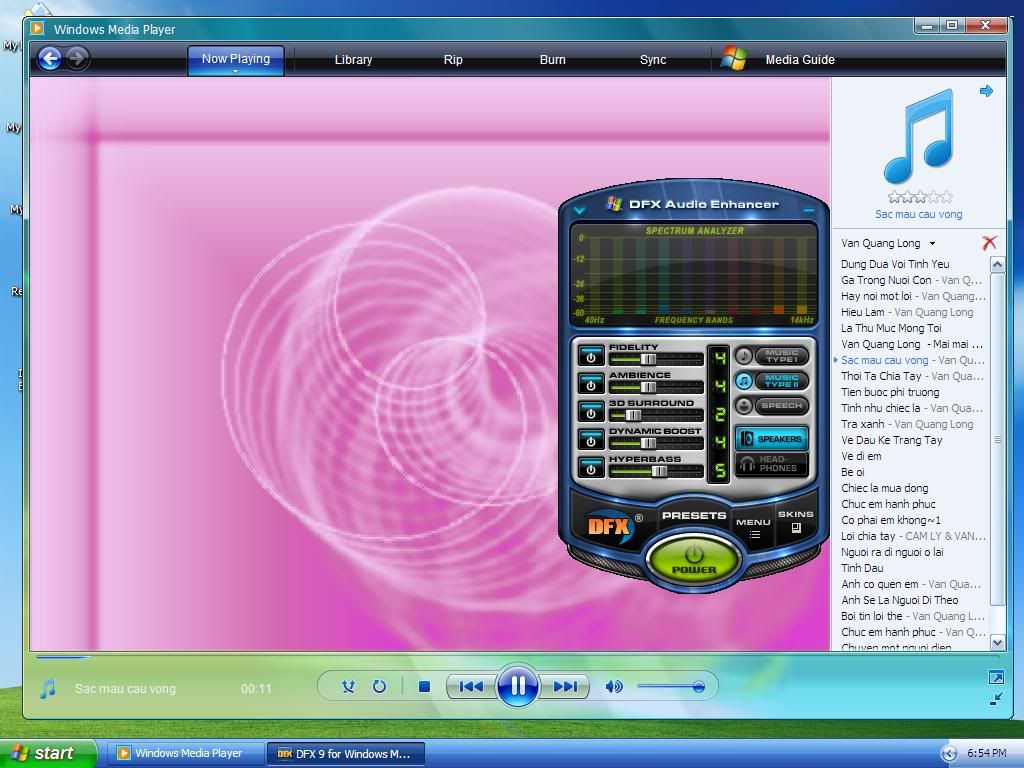
Task: Open the Now Playing tab options arrow
Action: 235,72
